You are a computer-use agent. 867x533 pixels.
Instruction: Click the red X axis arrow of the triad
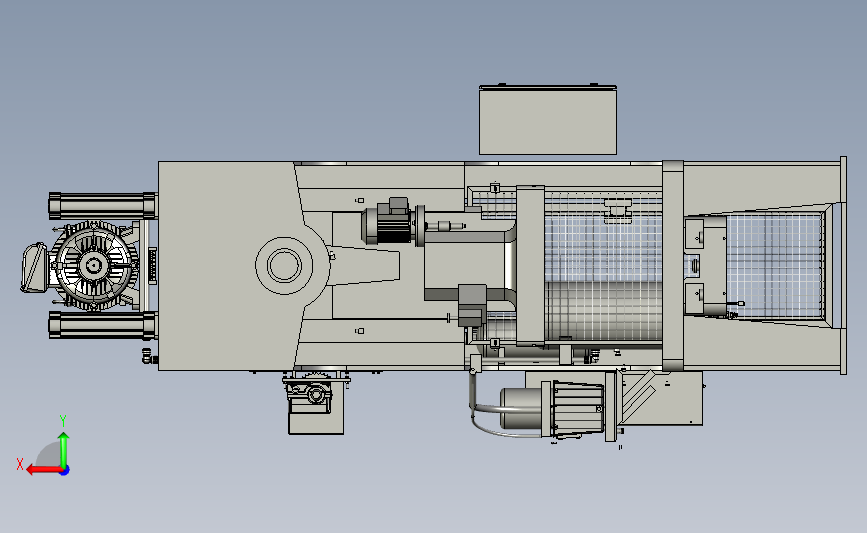(44, 470)
